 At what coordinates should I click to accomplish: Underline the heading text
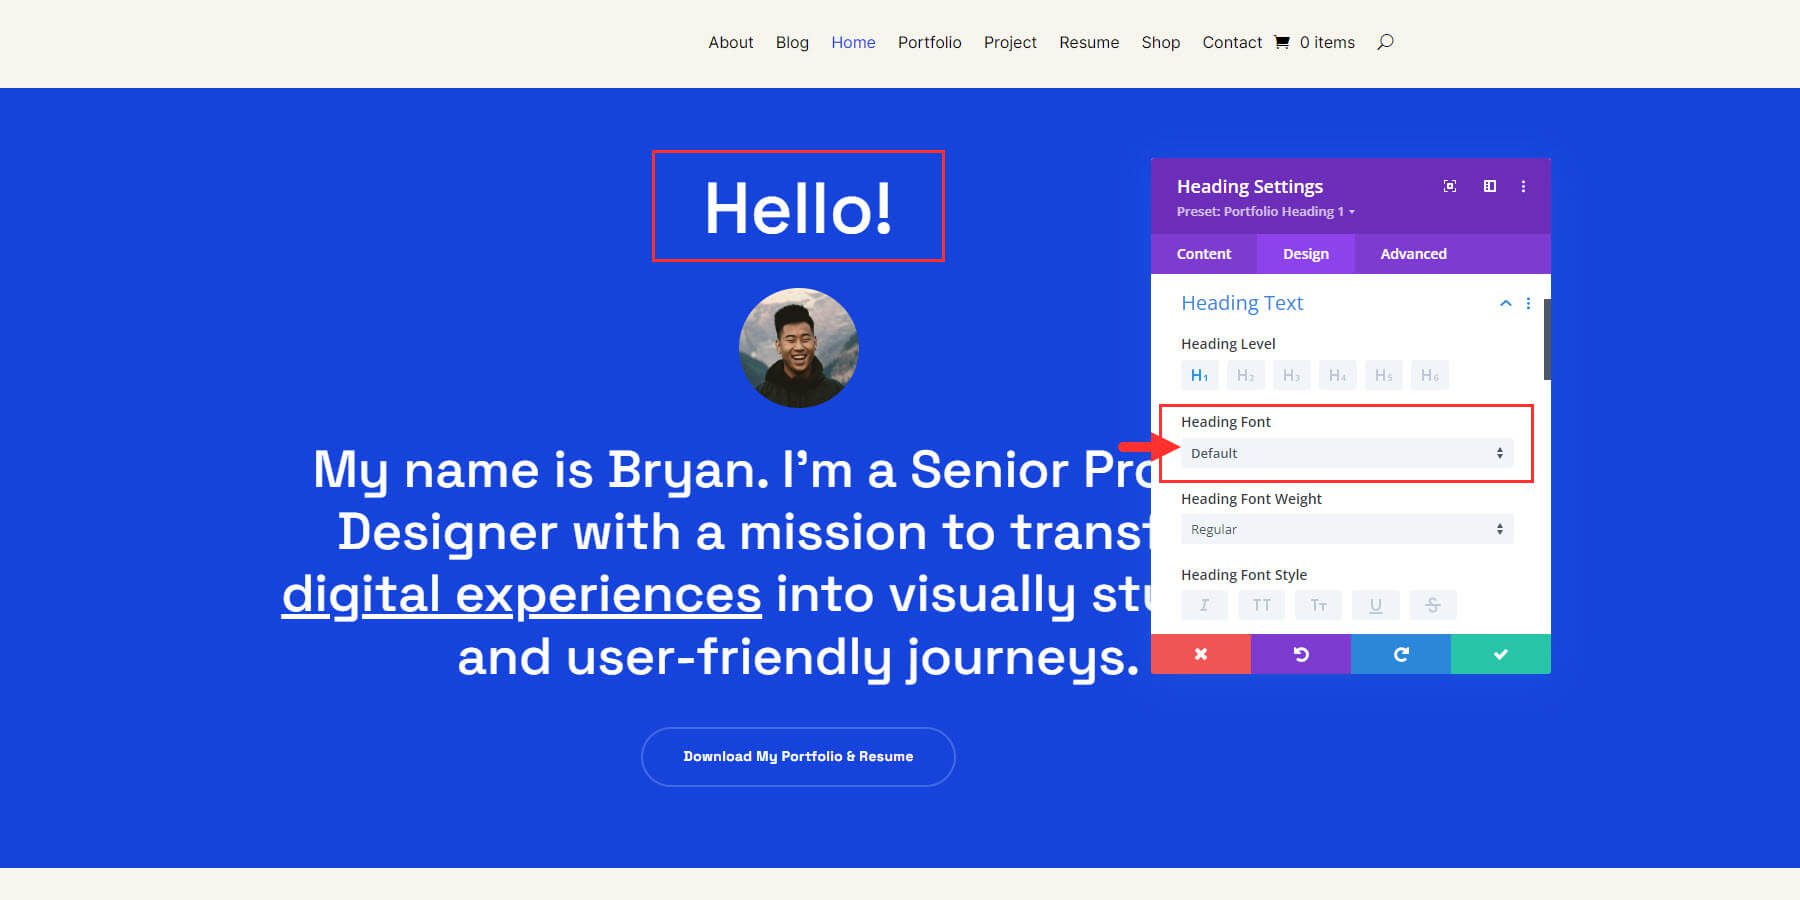(1375, 605)
